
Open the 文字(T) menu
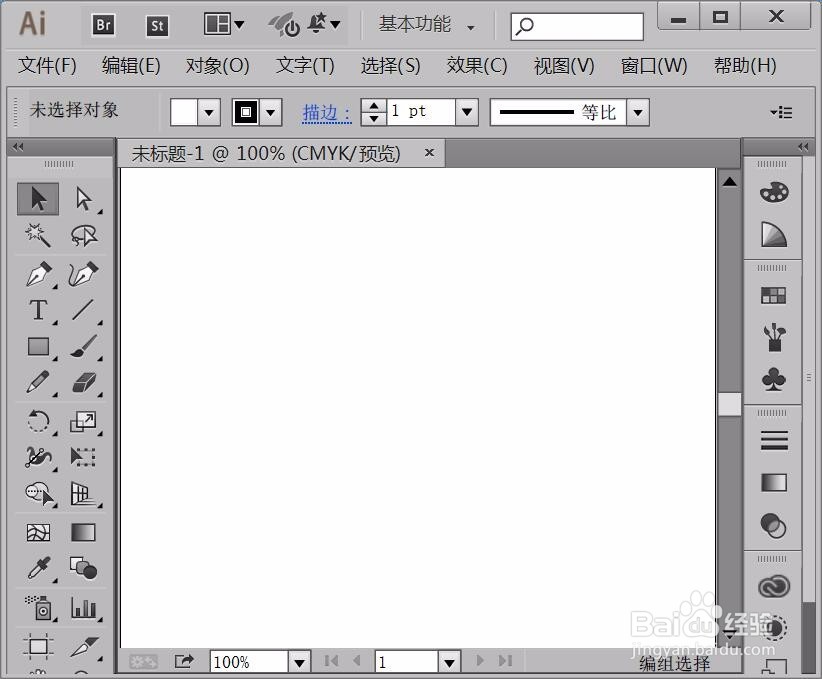coord(305,66)
